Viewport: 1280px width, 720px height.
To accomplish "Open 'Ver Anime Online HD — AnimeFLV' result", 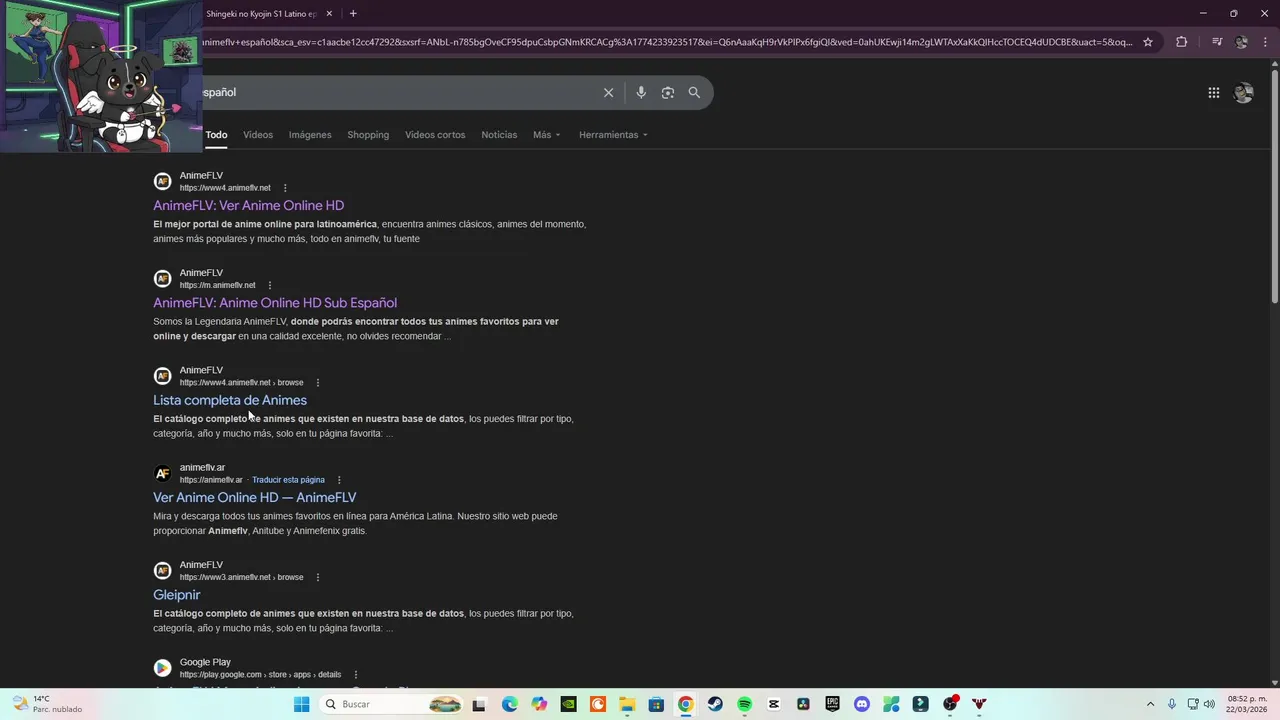I will [x=254, y=497].
